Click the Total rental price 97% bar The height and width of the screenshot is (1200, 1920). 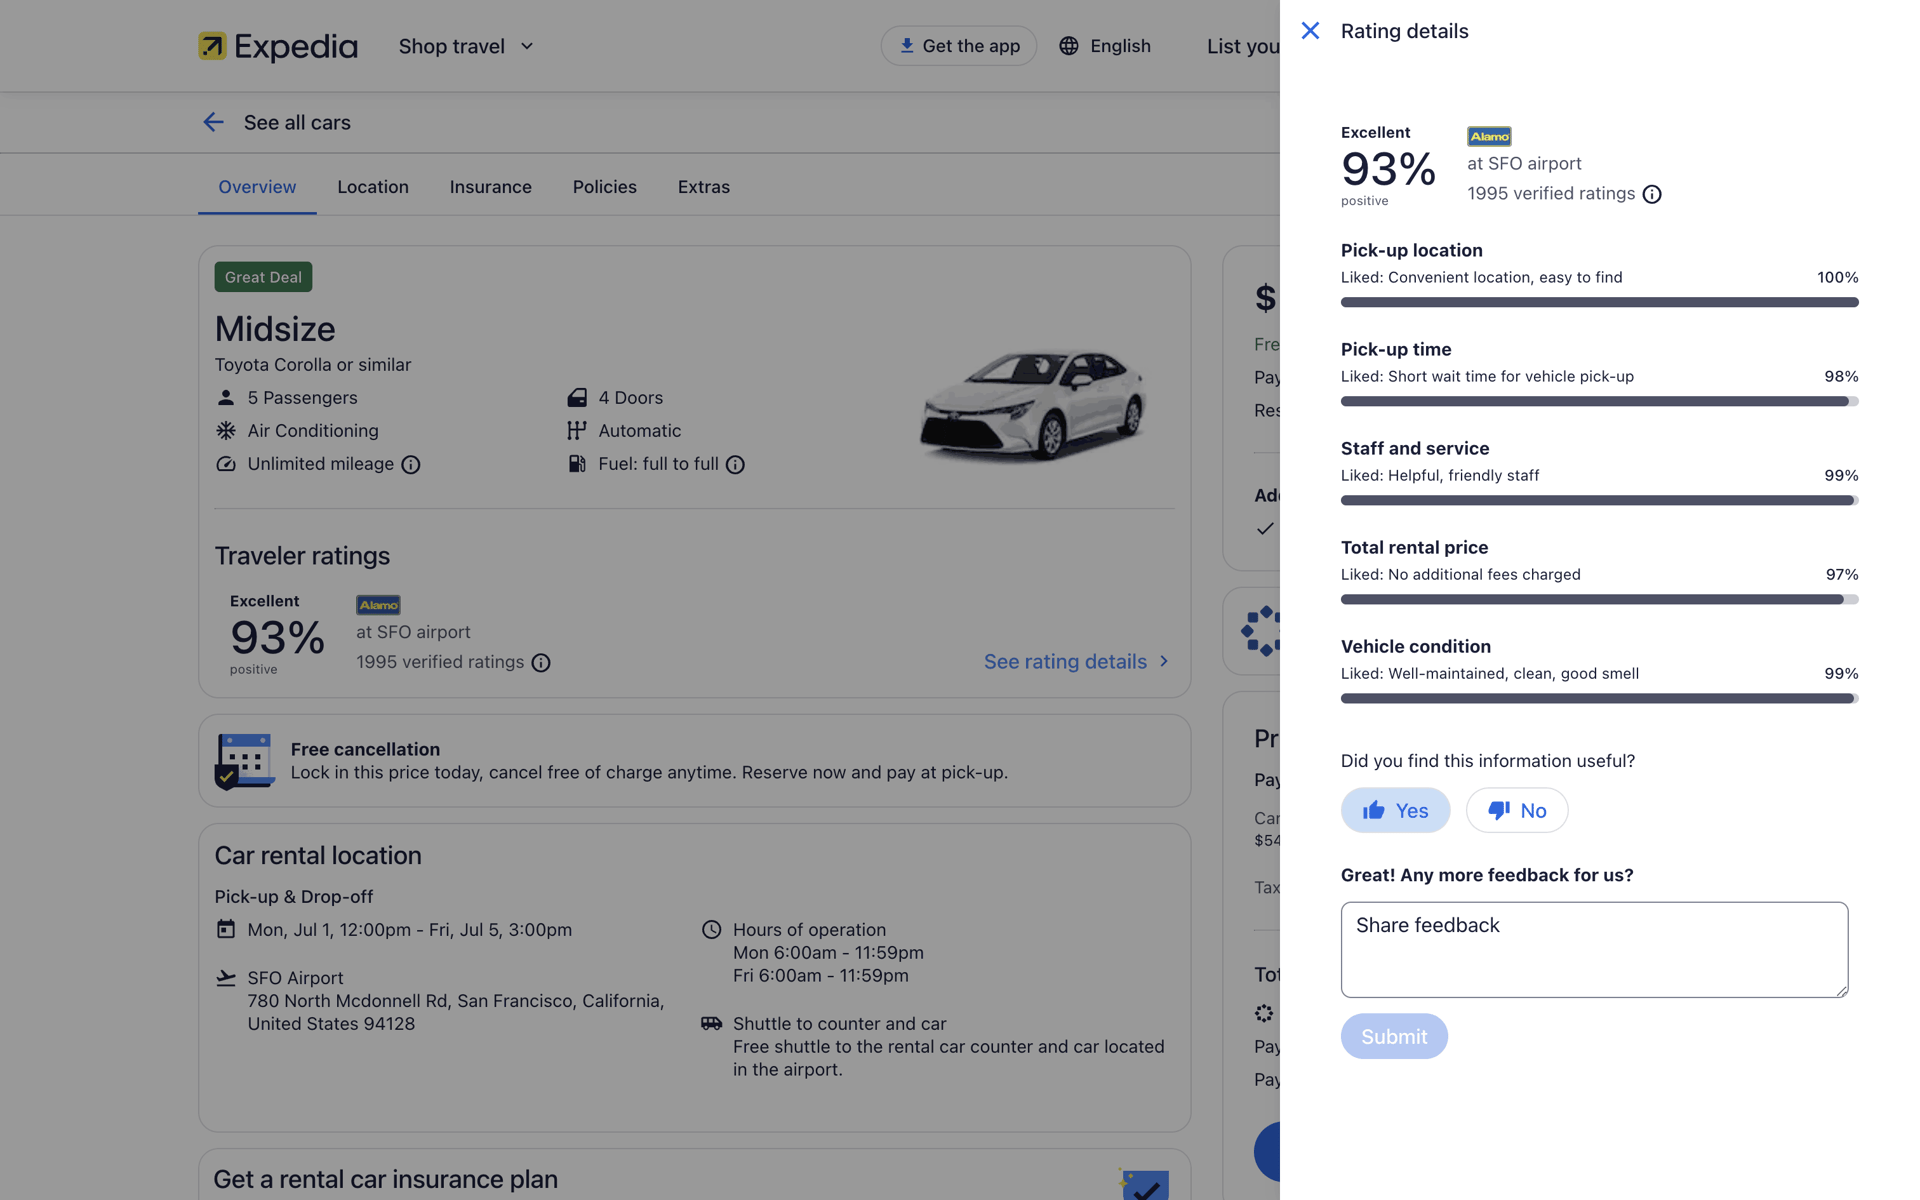(1599, 599)
